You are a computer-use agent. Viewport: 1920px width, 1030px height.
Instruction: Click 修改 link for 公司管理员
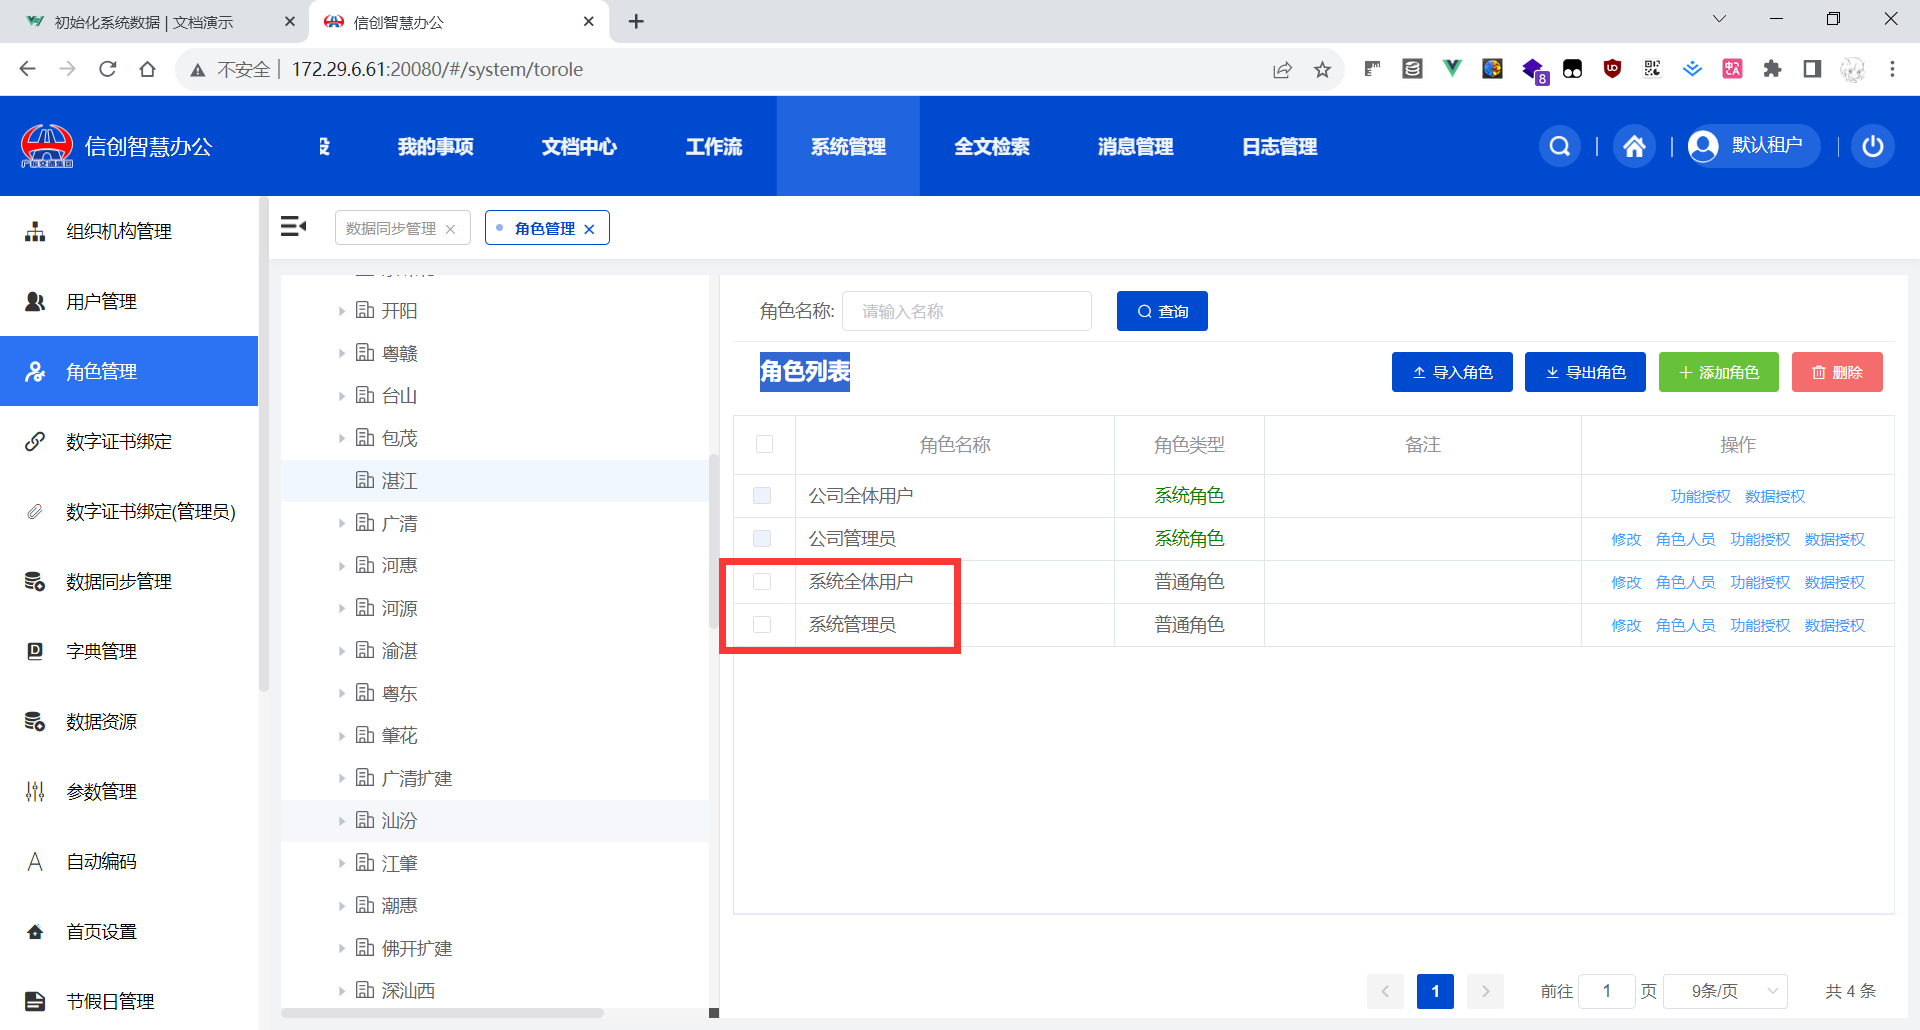pos(1626,540)
